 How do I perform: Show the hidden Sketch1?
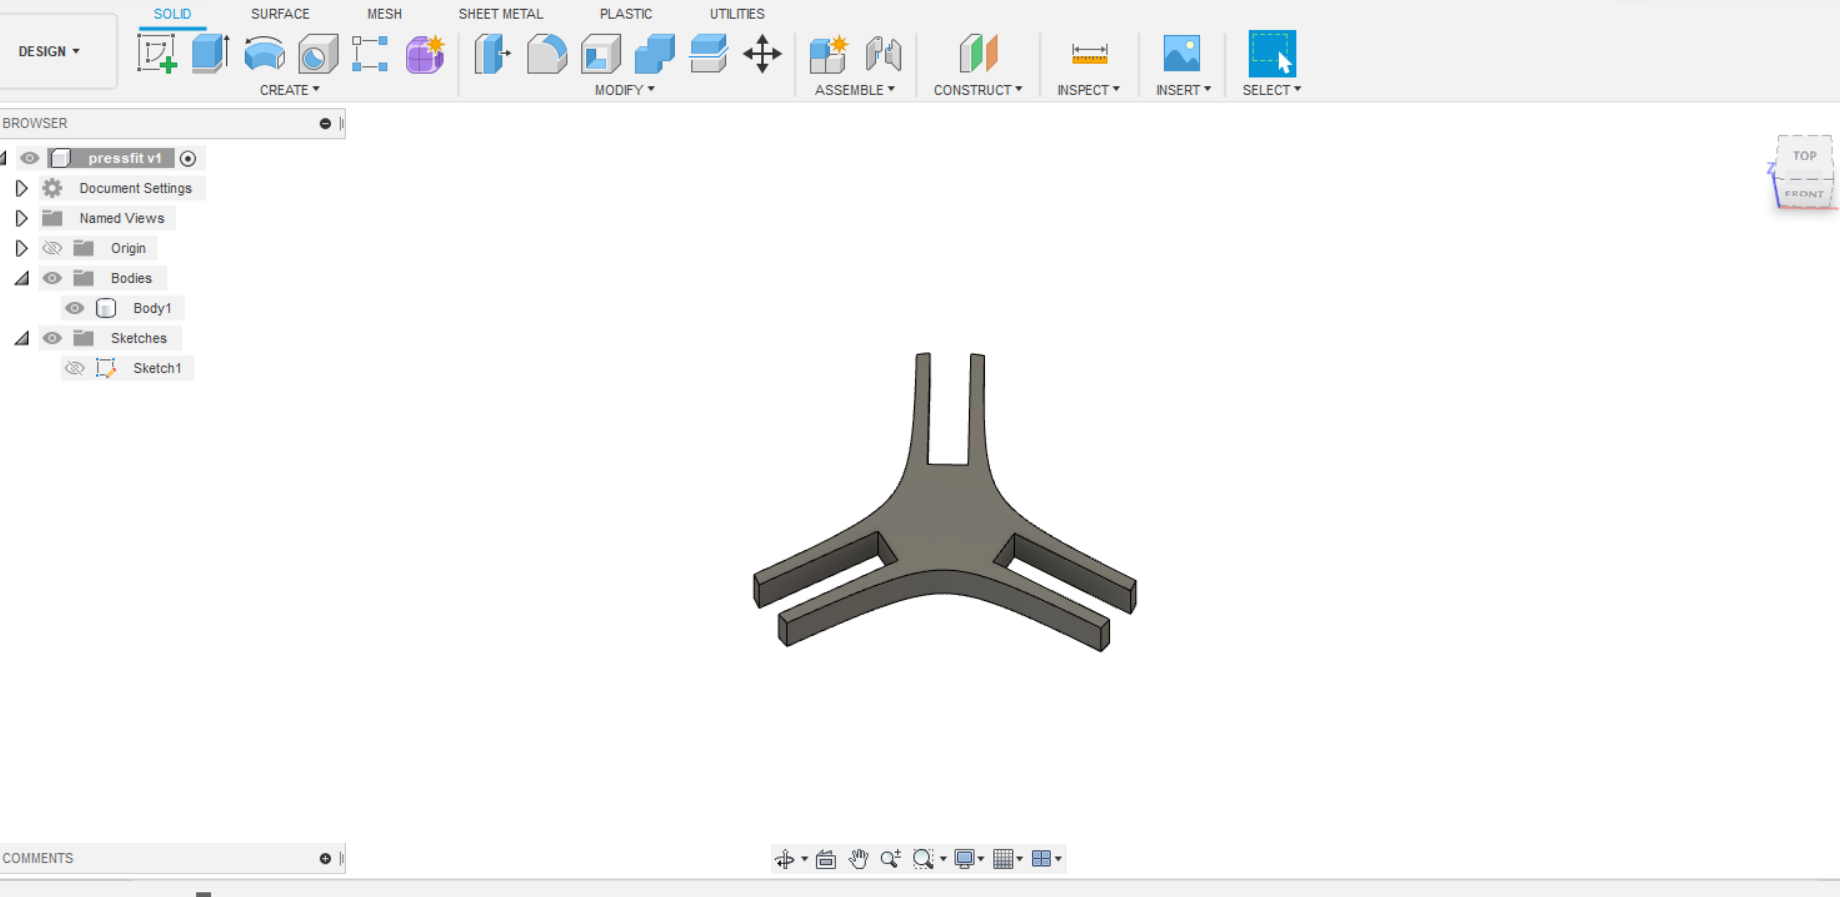(75, 368)
